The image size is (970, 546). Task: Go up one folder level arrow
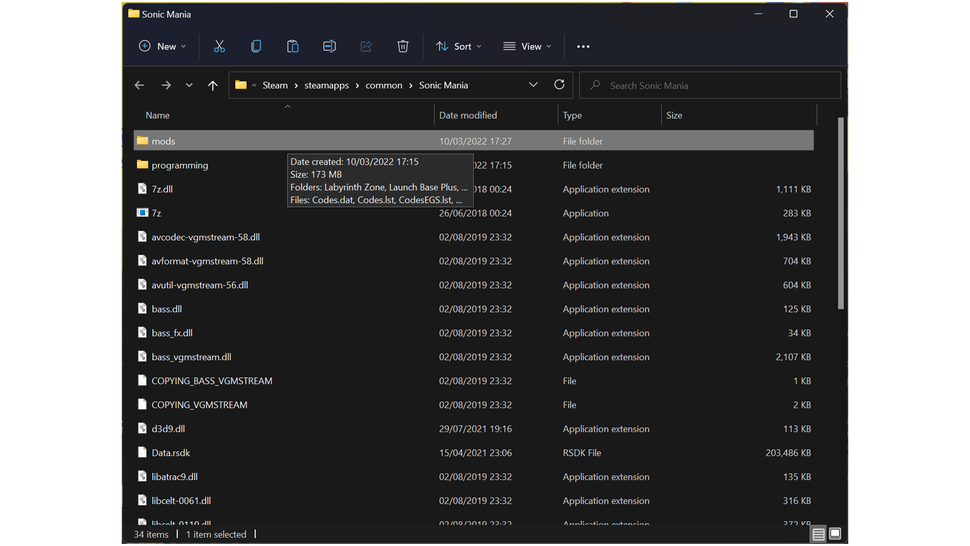tap(213, 85)
